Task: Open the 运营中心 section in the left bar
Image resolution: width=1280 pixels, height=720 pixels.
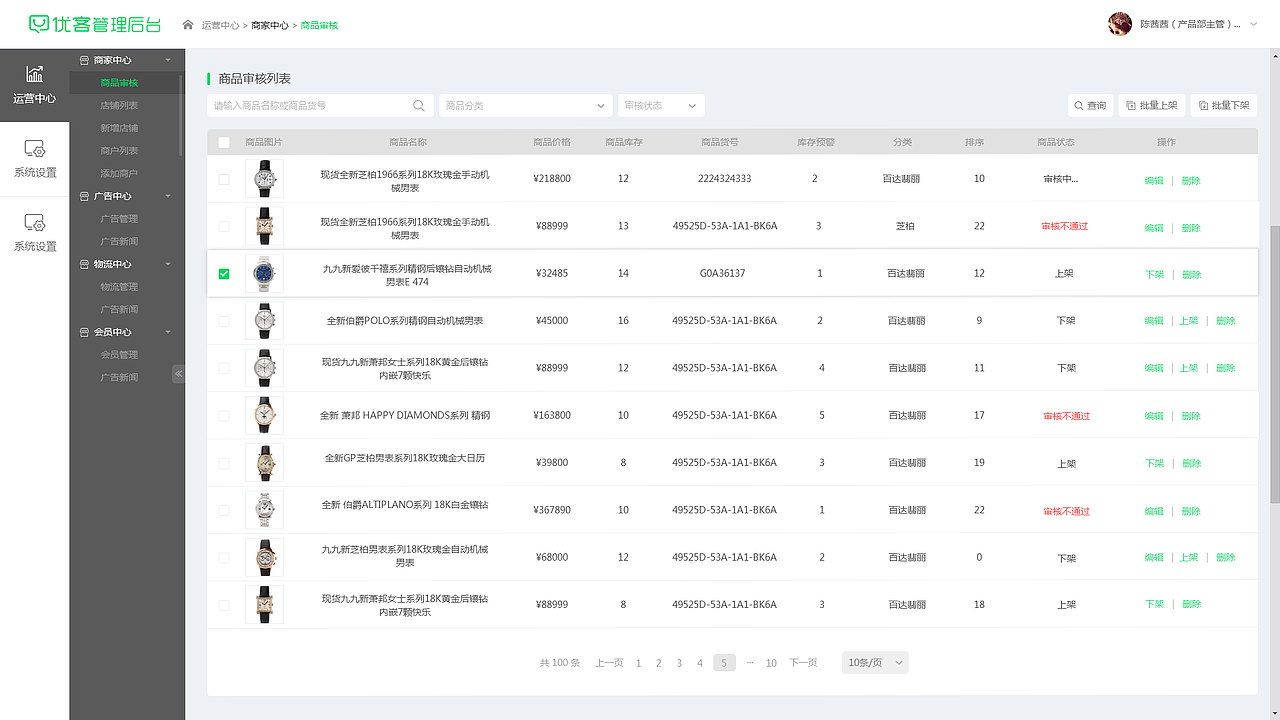Action: coord(35,85)
